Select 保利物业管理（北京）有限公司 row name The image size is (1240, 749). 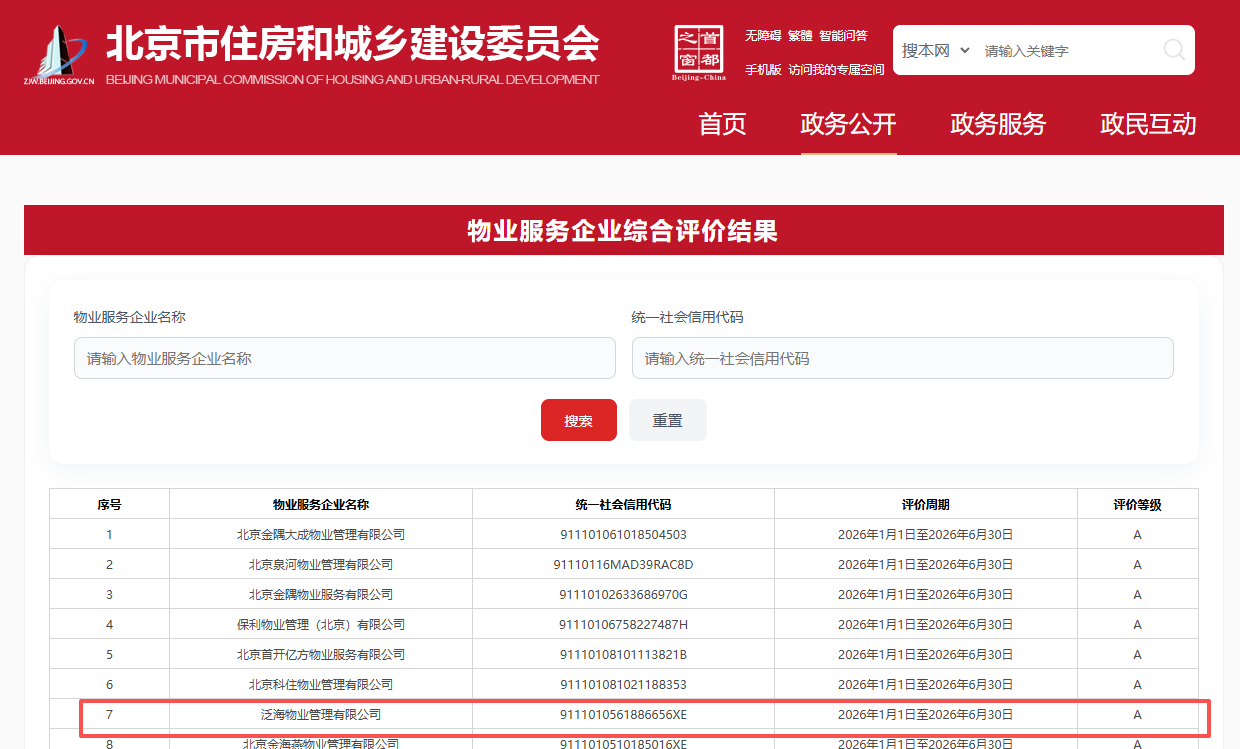[321, 624]
